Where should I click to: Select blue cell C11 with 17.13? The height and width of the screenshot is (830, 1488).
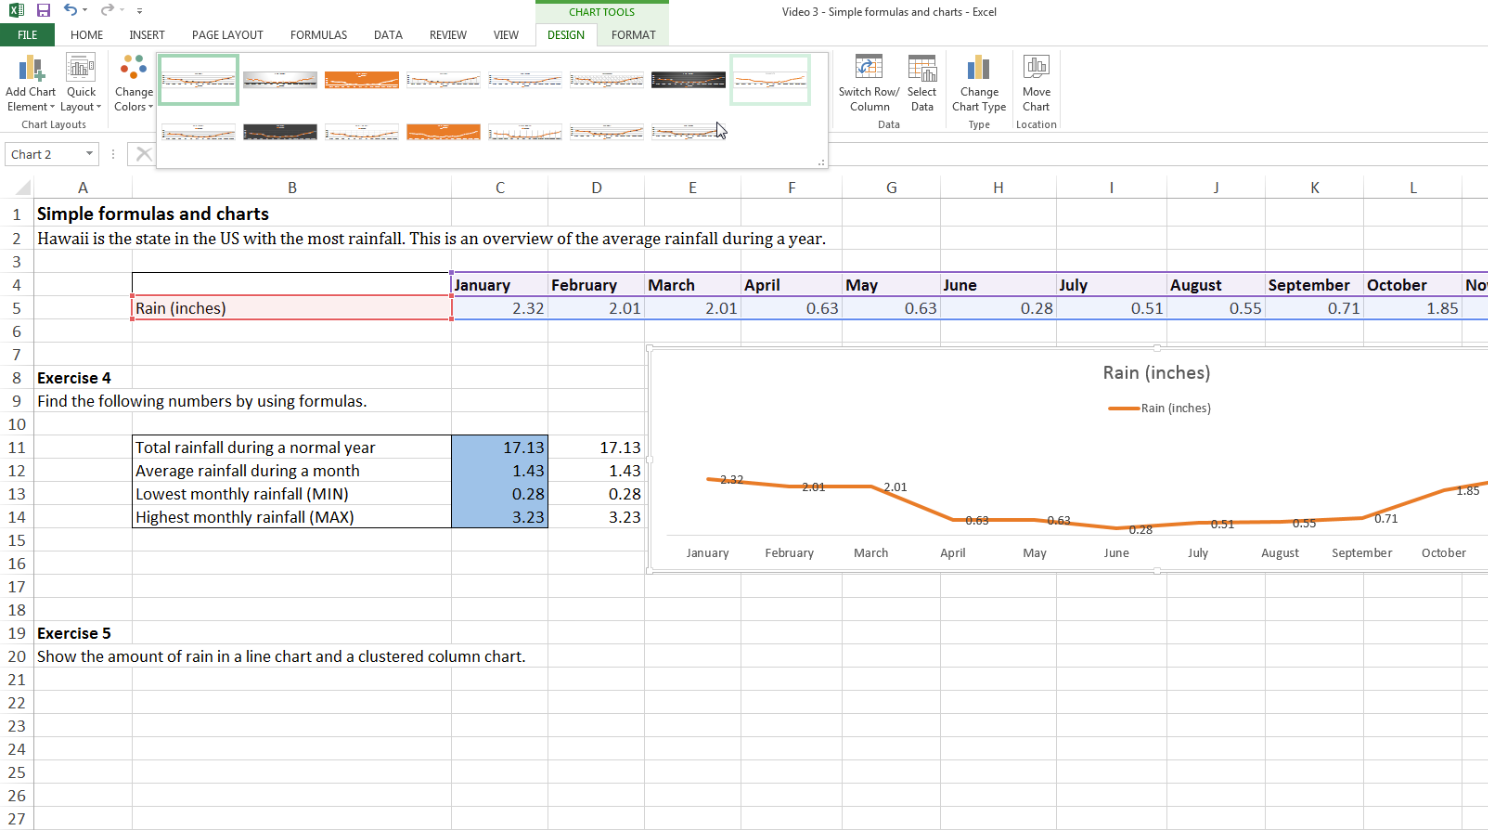500,447
